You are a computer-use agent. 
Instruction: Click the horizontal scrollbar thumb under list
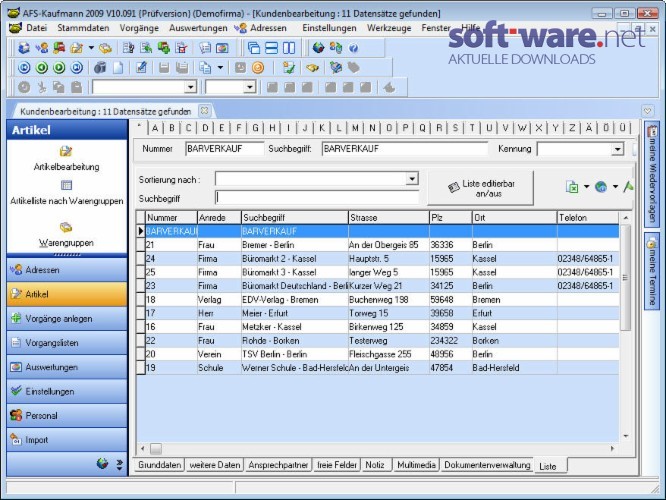[156, 449]
